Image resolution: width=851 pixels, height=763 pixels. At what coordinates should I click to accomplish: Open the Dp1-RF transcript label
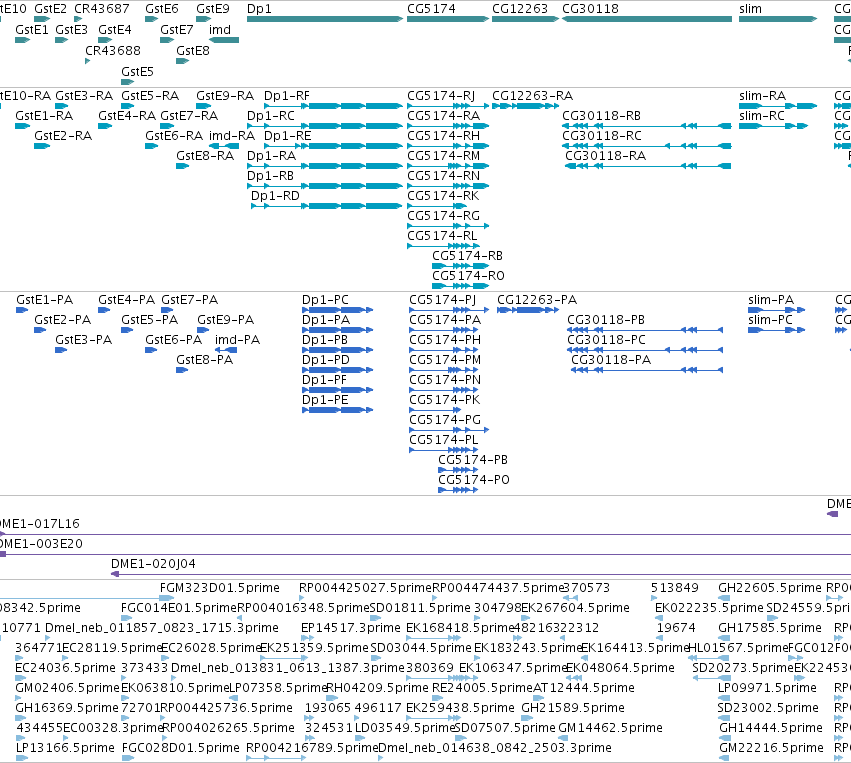[x=287, y=96]
